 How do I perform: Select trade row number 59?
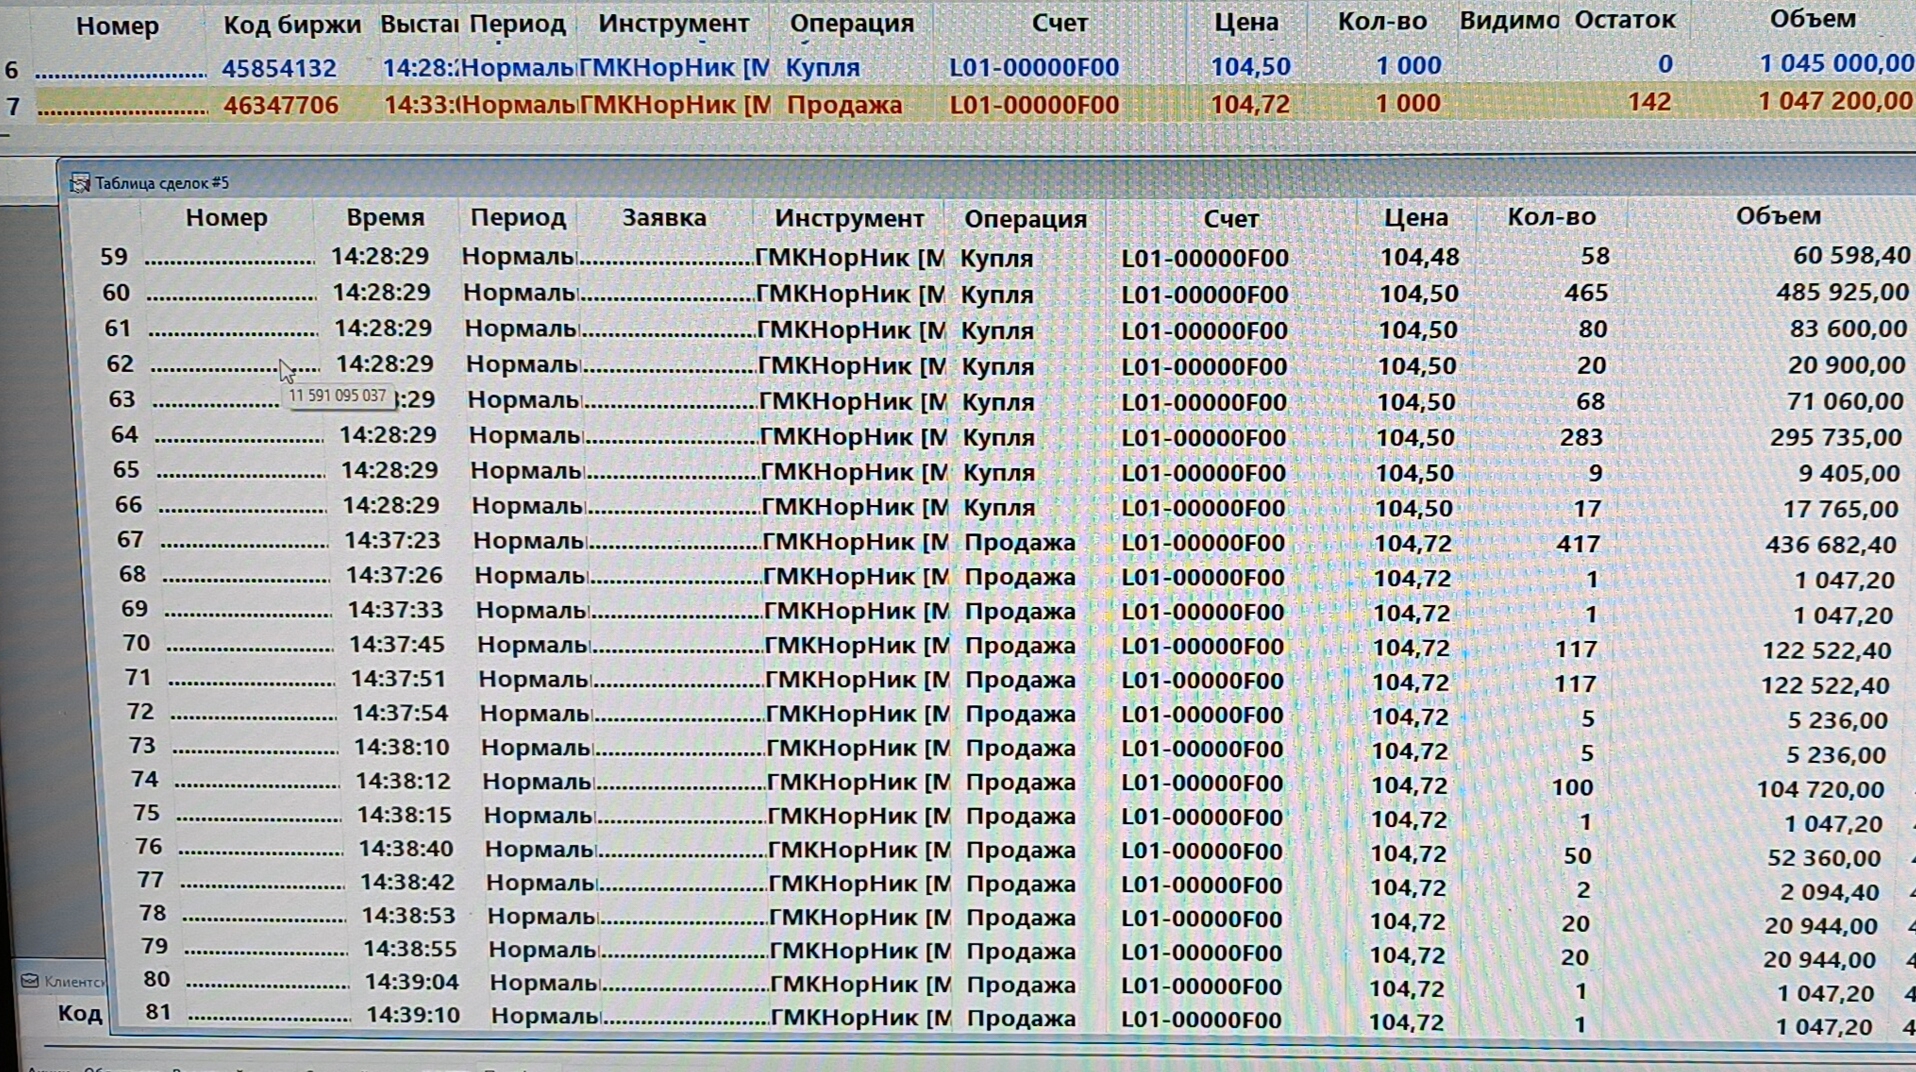tap(114, 257)
